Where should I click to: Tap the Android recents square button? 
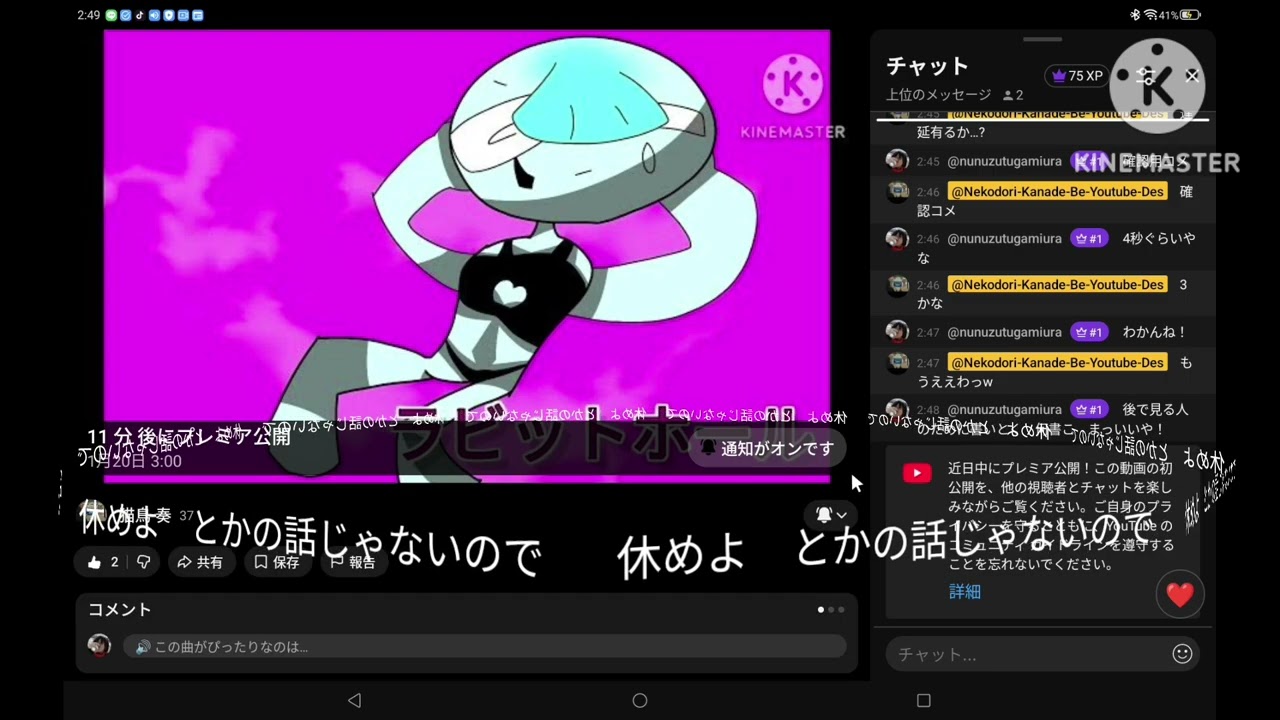coord(924,700)
